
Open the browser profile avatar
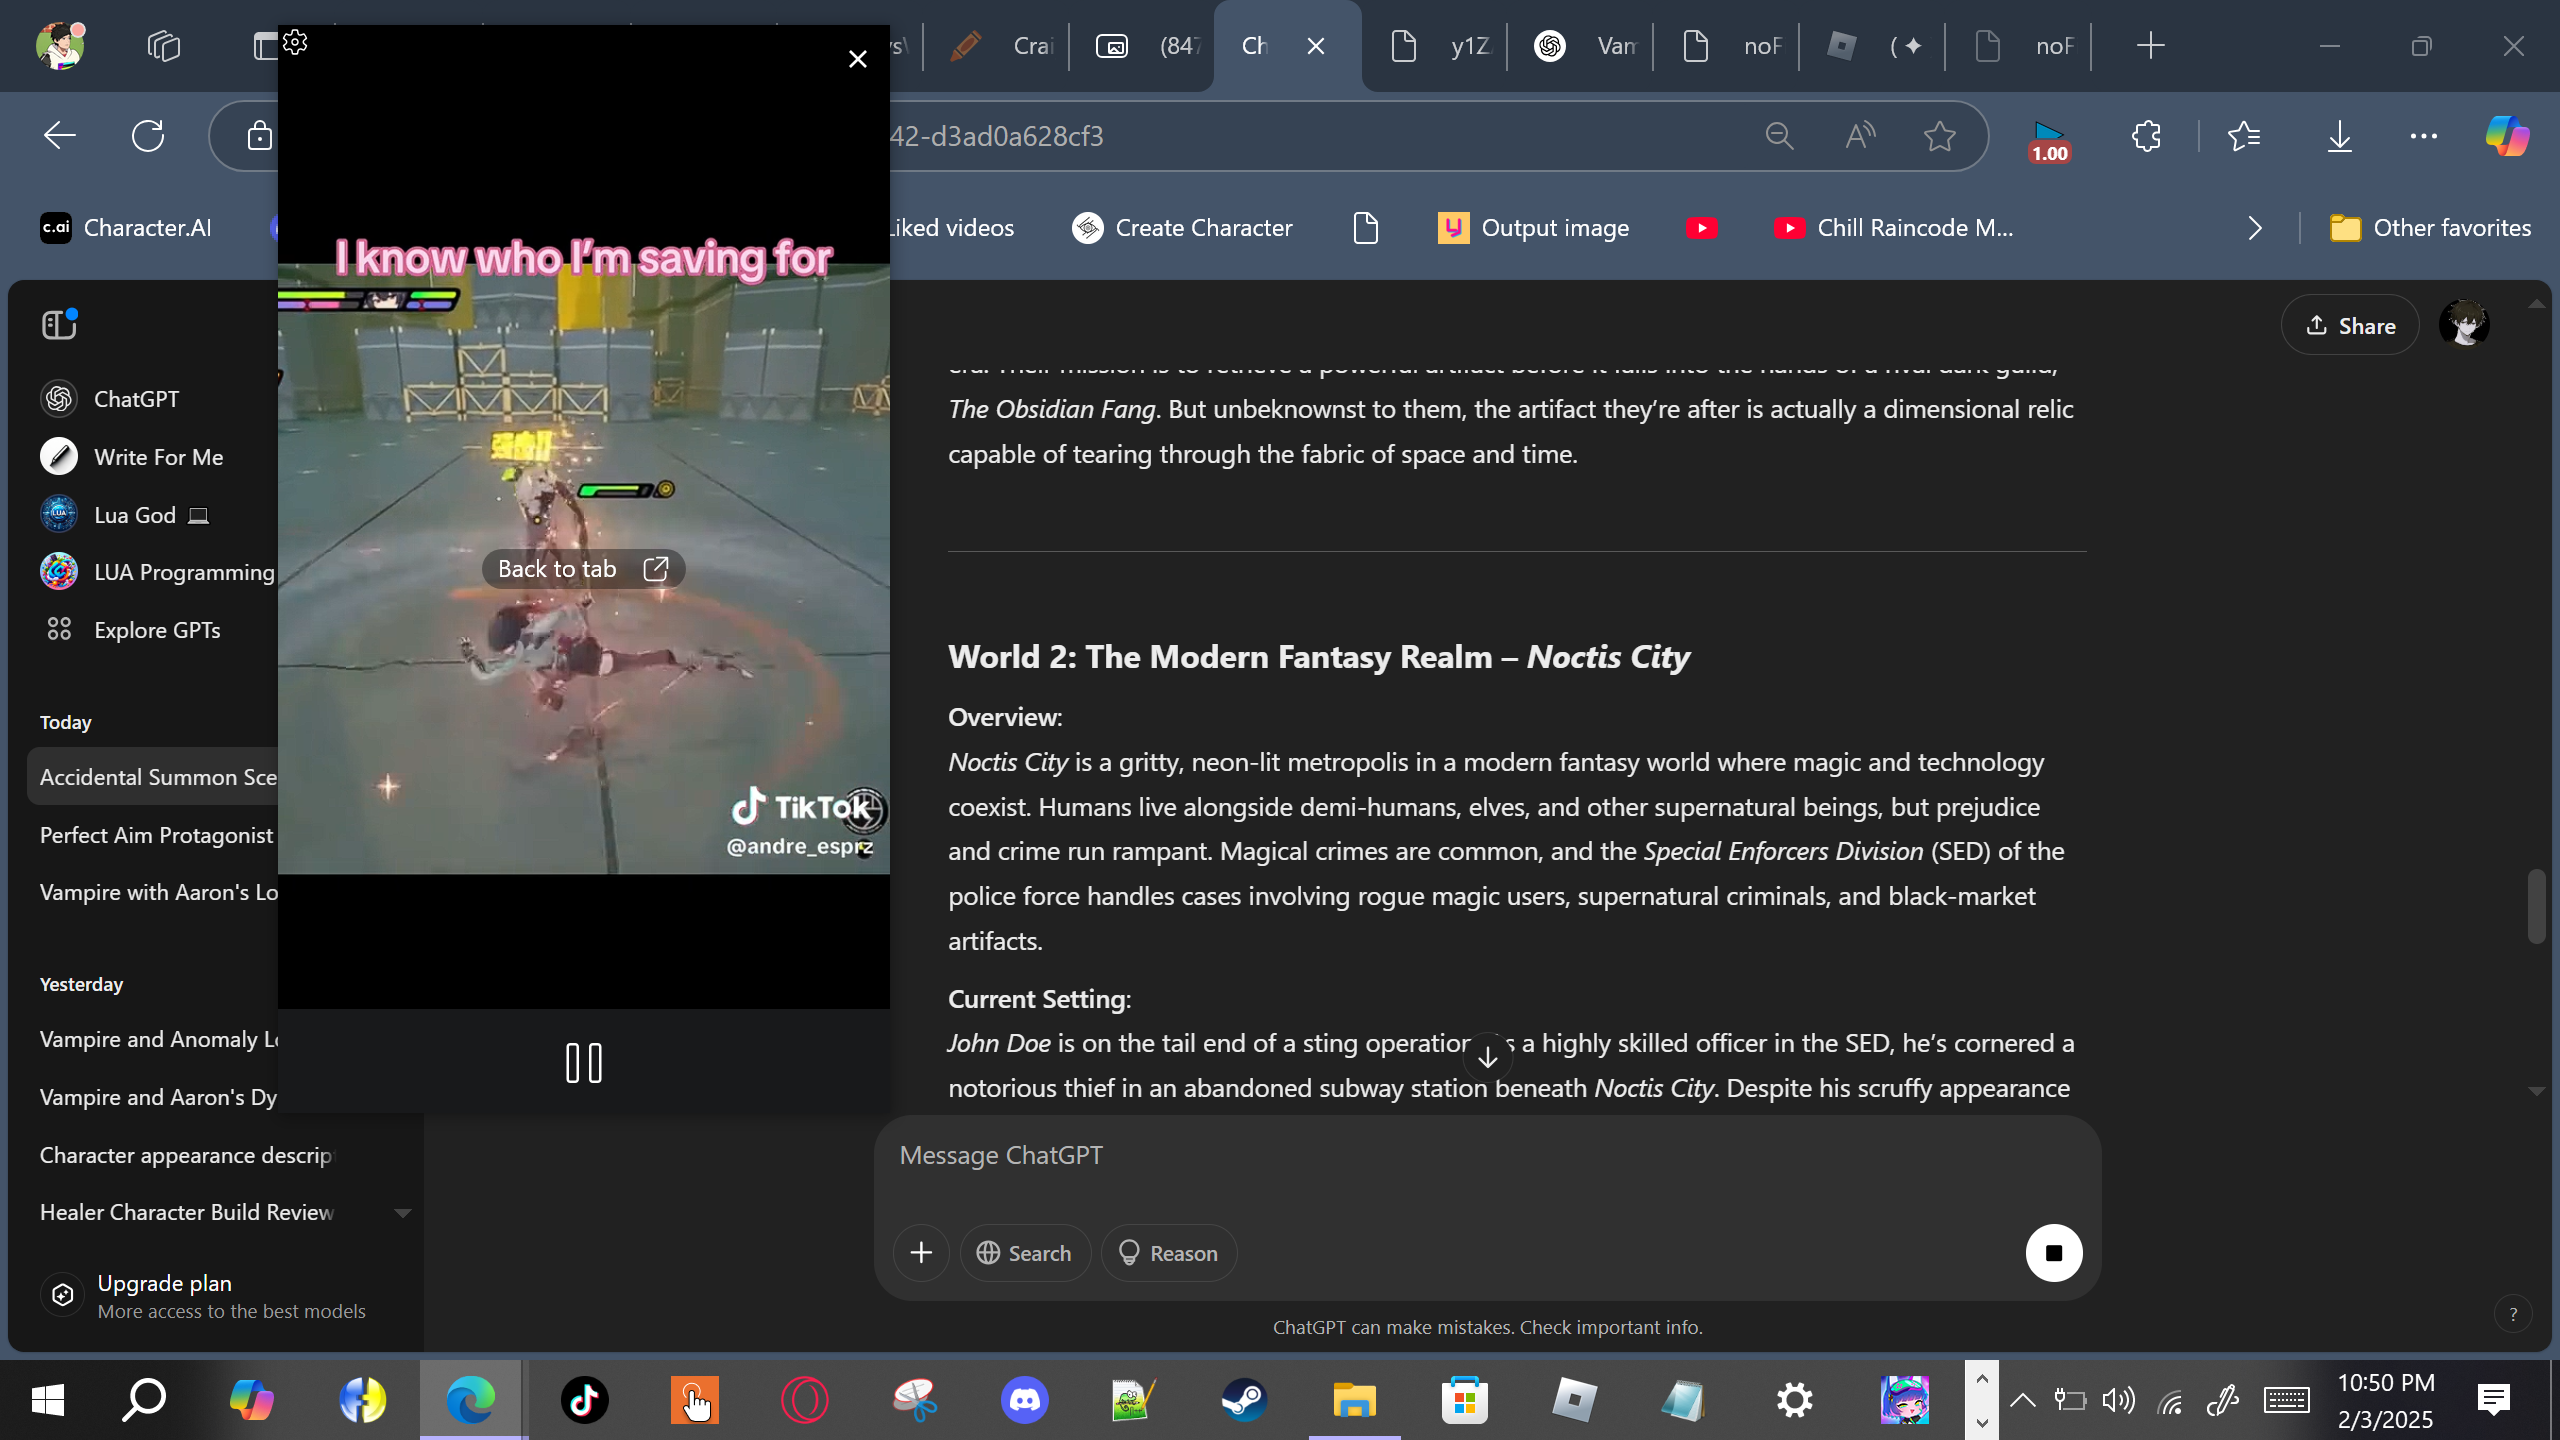pyautogui.click(x=60, y=46)
